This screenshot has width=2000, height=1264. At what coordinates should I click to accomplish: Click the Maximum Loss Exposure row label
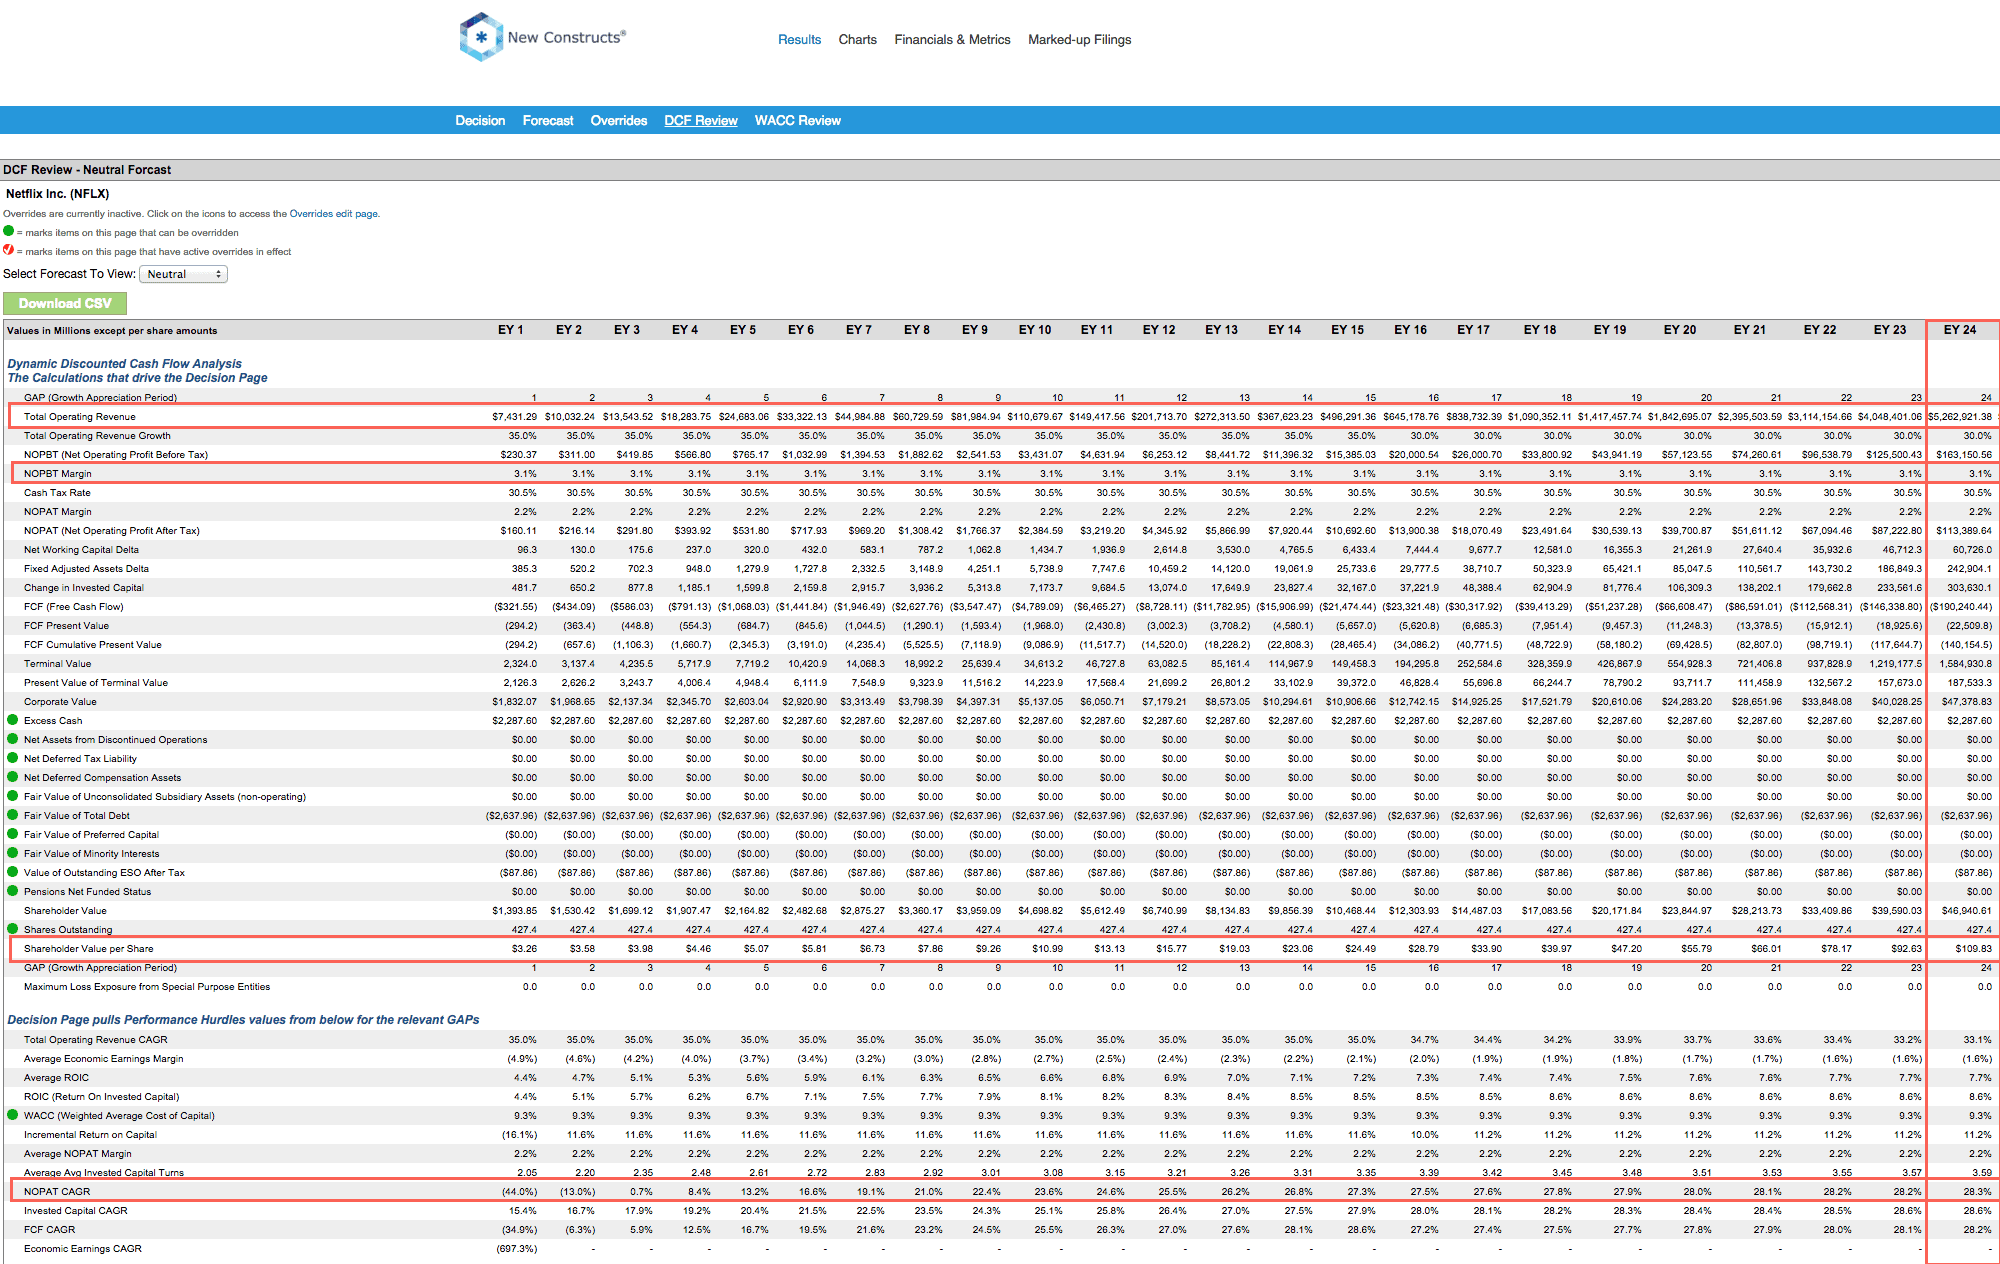point(147,986)
